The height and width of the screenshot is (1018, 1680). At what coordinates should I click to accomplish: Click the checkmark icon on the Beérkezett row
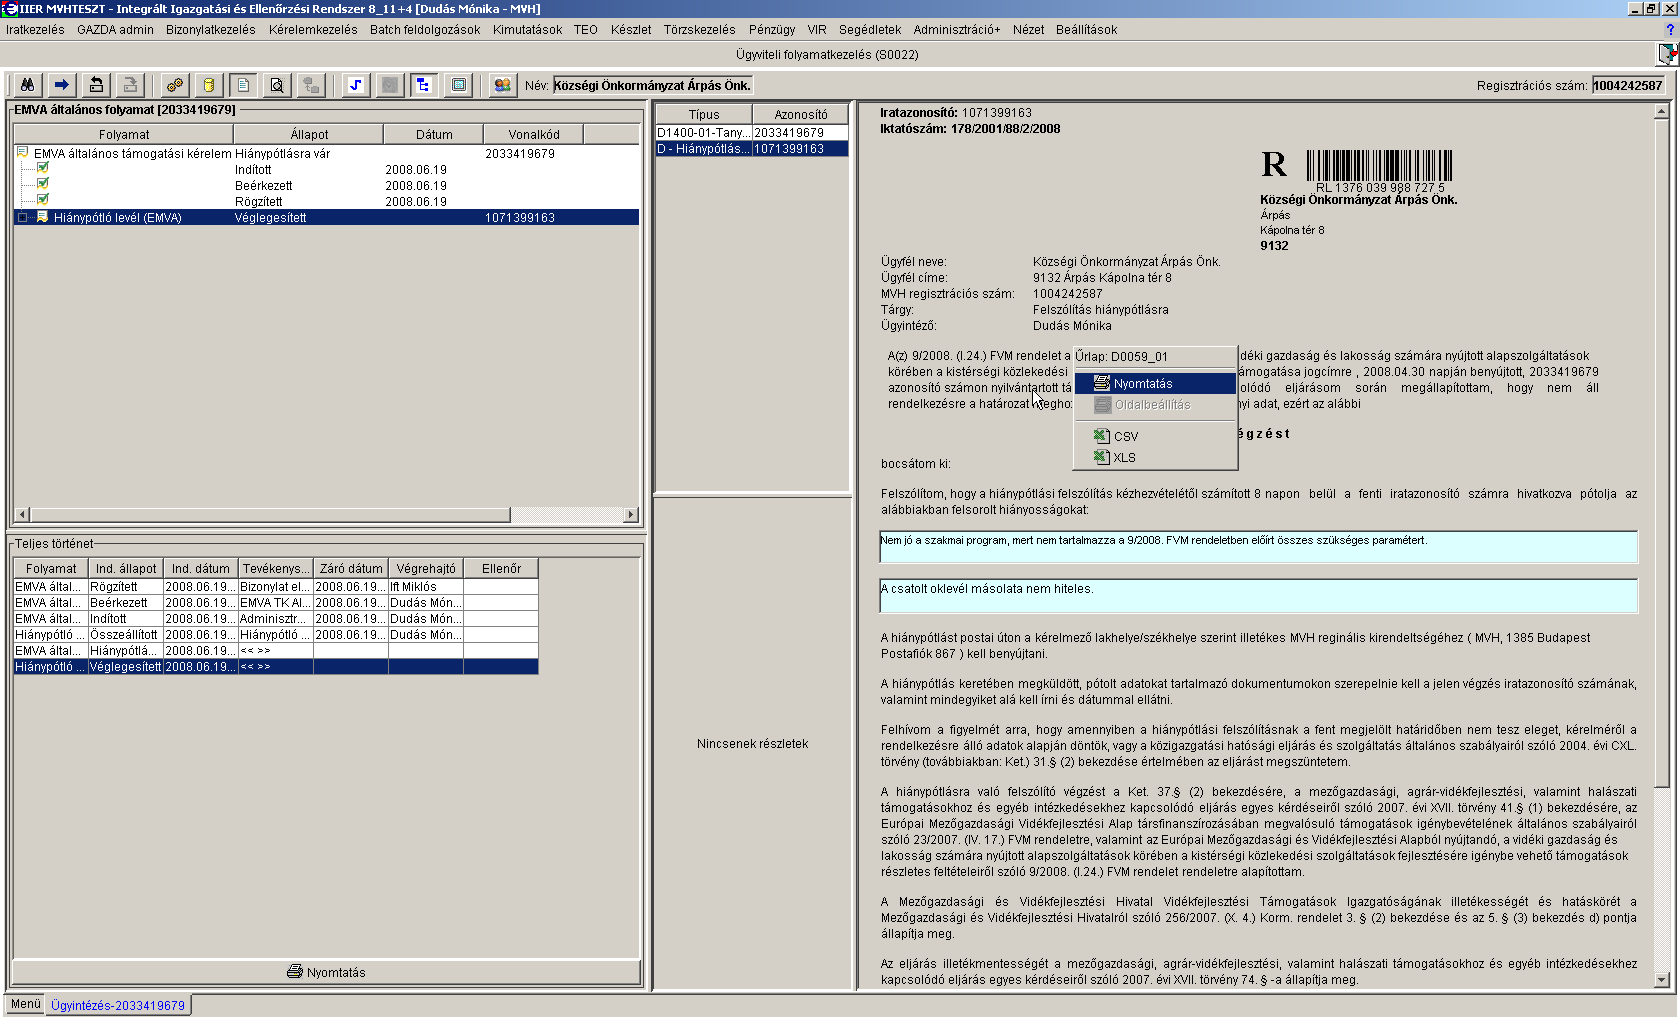point(42,184)
